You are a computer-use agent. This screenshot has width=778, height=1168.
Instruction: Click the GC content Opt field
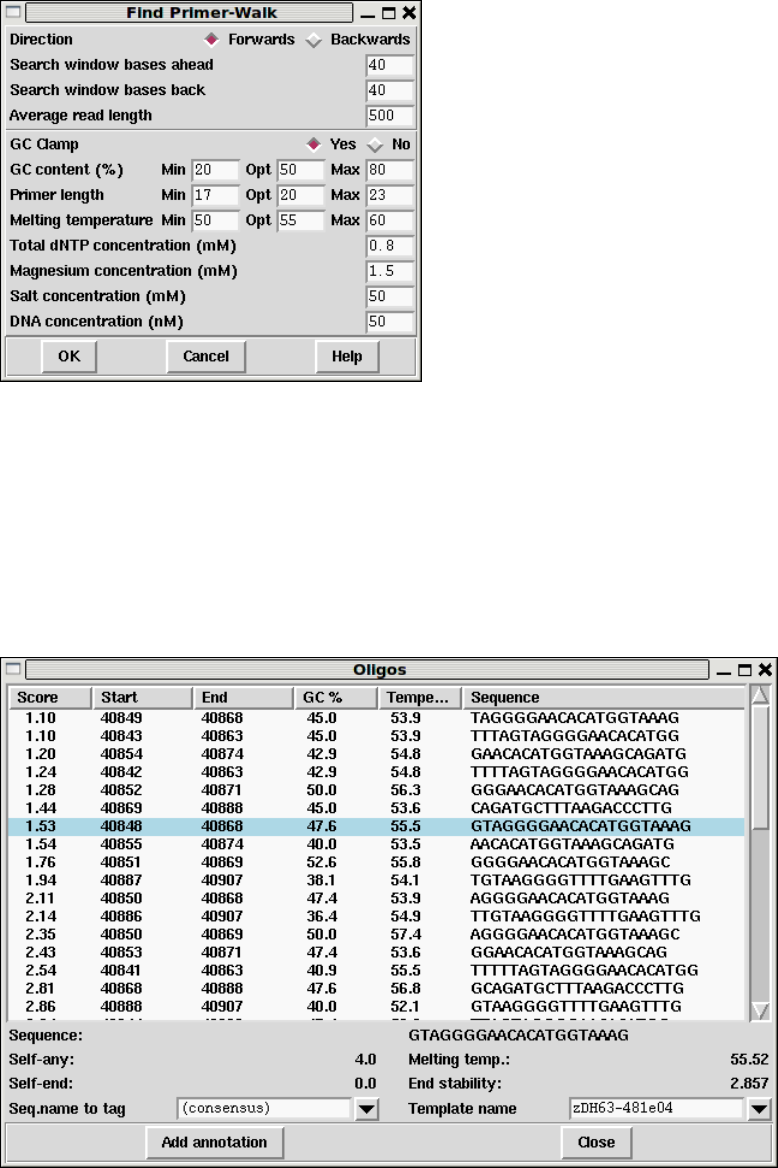[x=301, y=170]
